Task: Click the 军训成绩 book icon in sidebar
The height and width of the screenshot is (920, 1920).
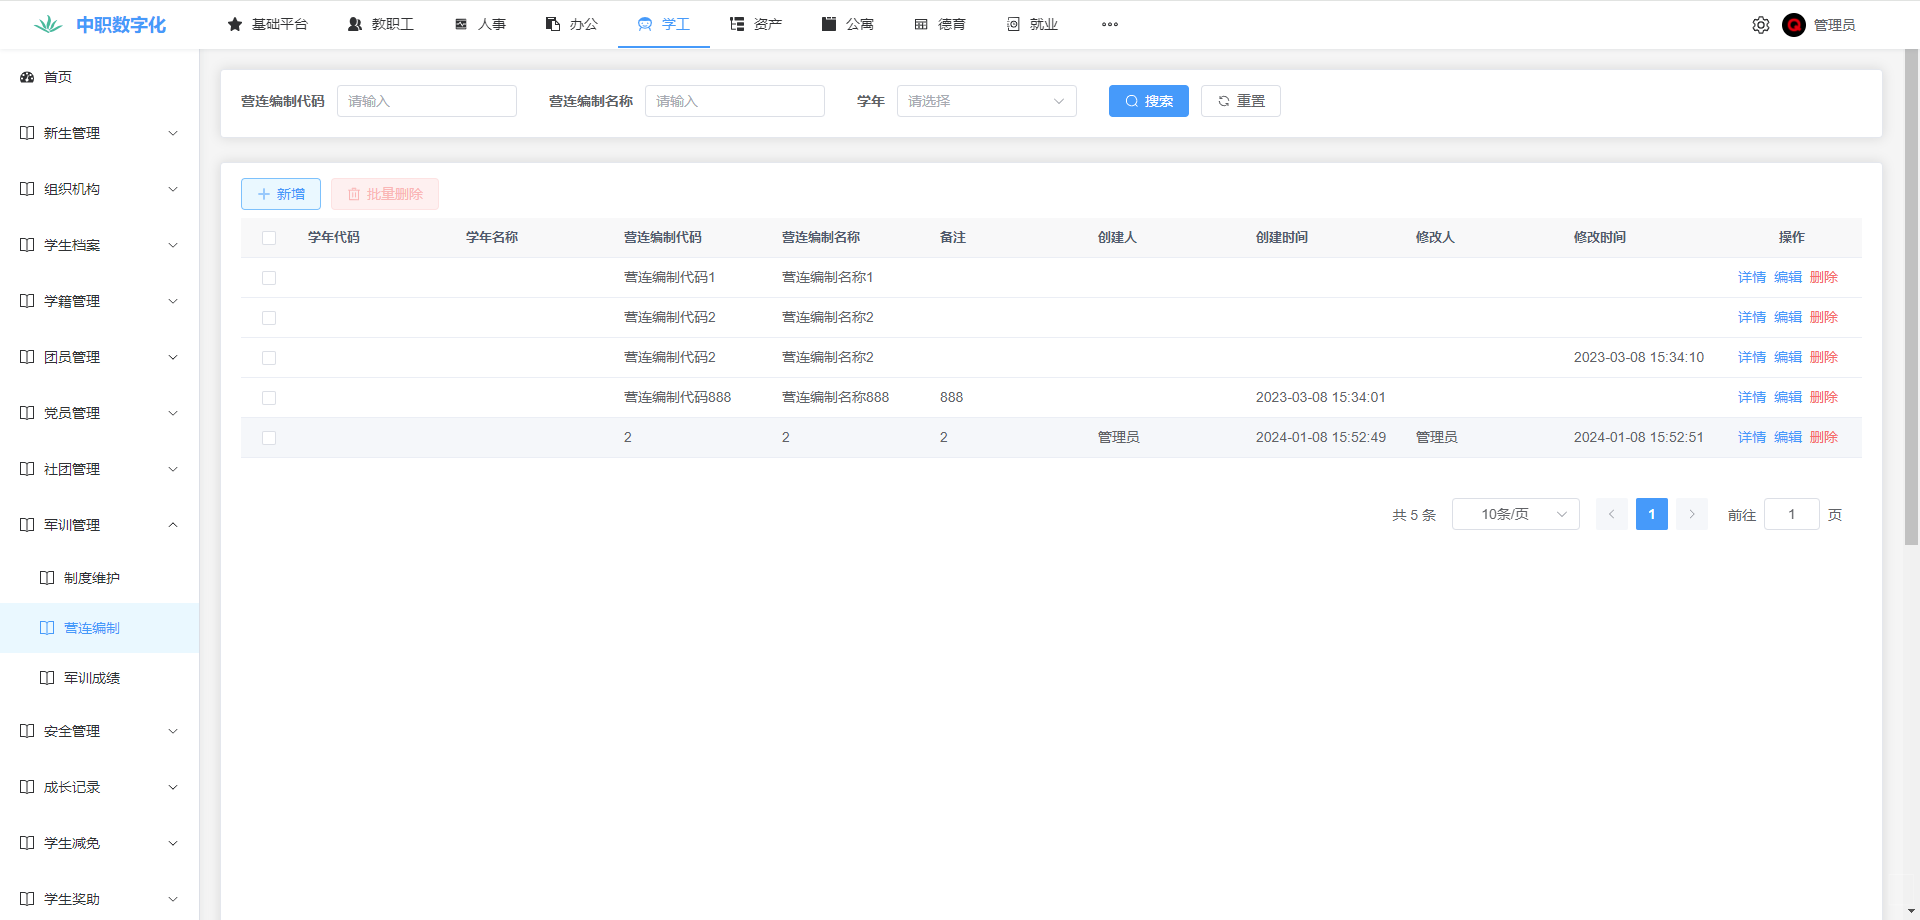Action: 47,678
